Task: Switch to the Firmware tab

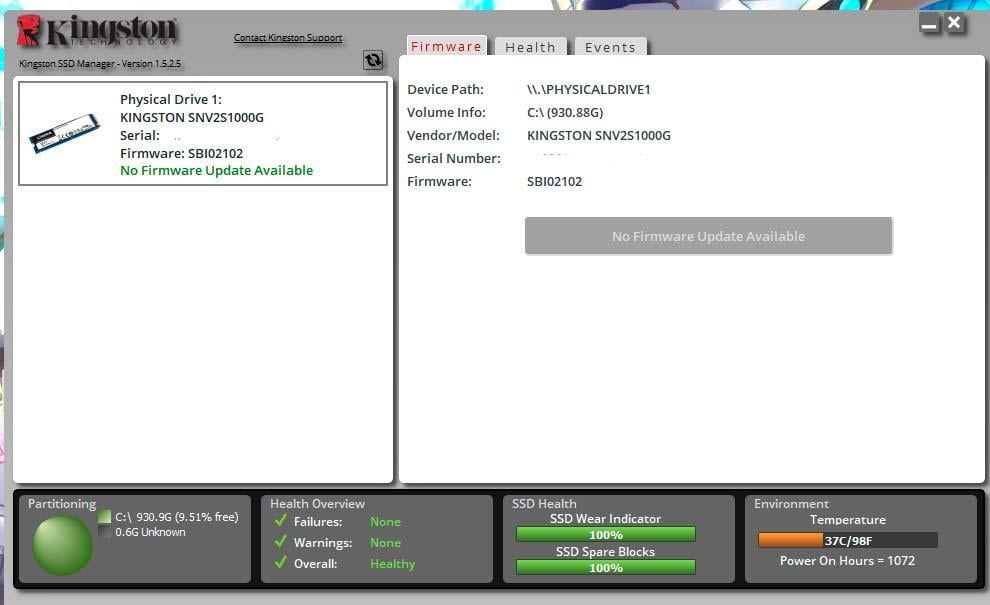Action: pos(446,46)
